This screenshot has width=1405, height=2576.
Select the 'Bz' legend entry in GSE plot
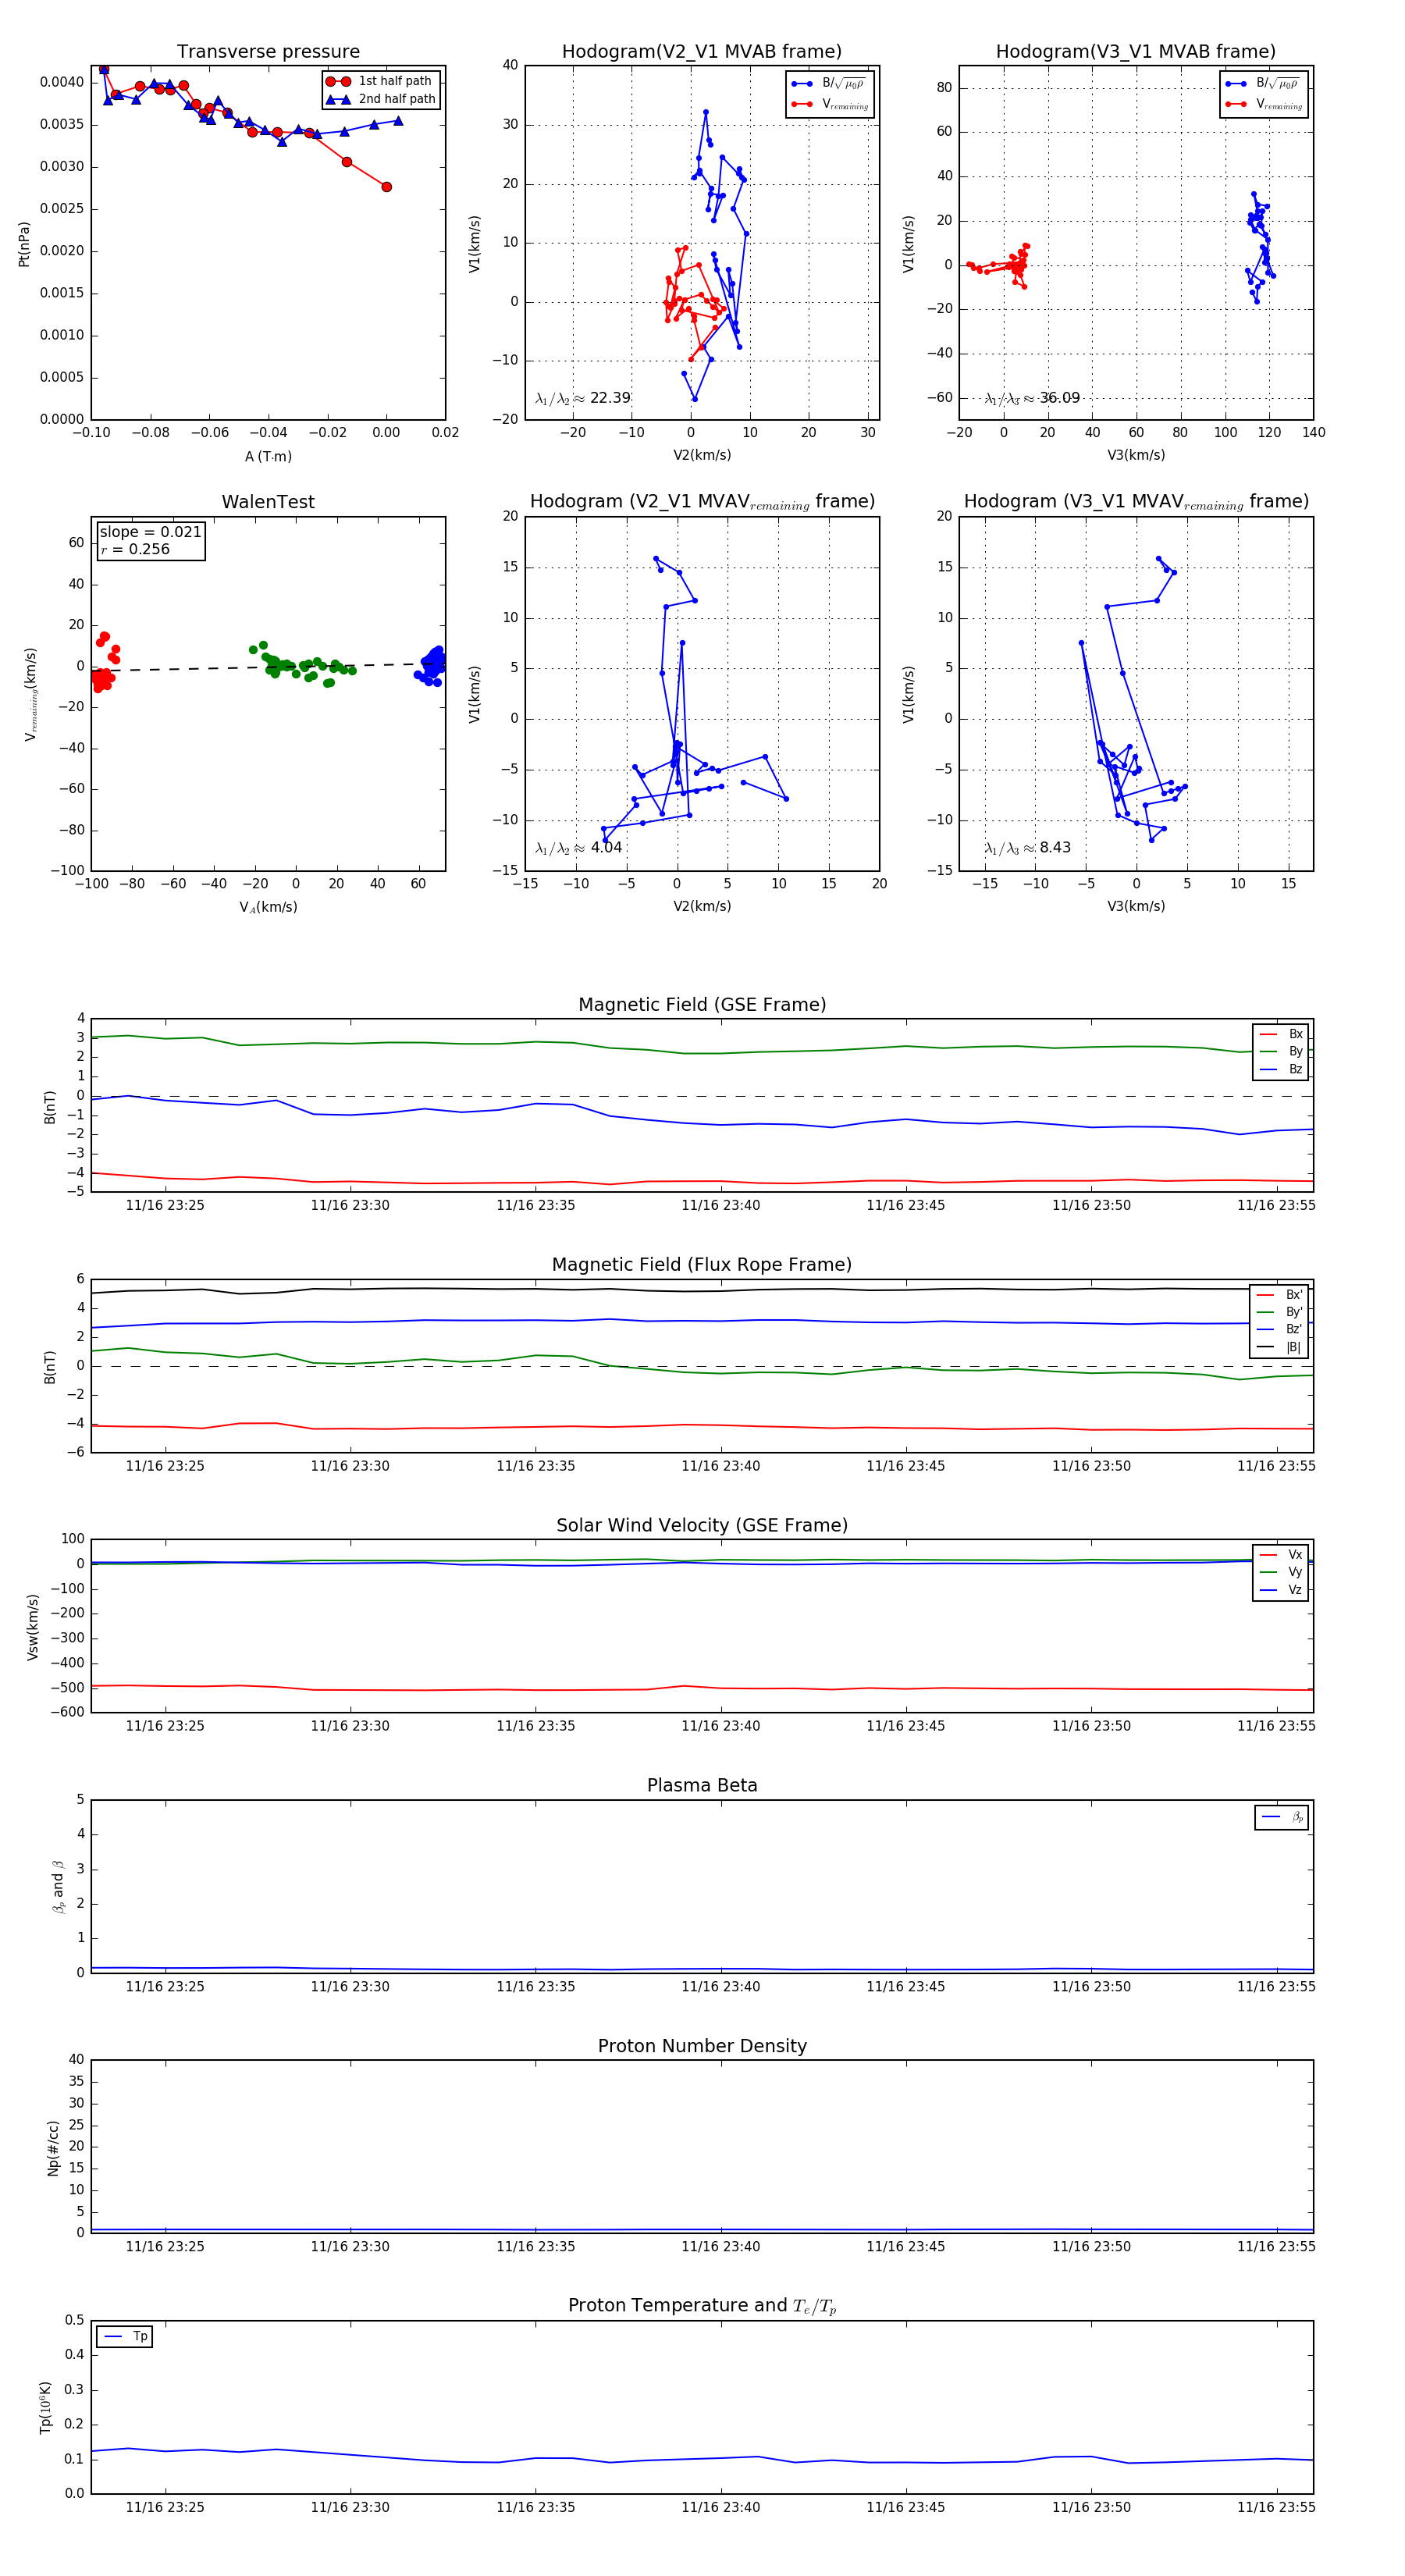coord(1281,1069)
